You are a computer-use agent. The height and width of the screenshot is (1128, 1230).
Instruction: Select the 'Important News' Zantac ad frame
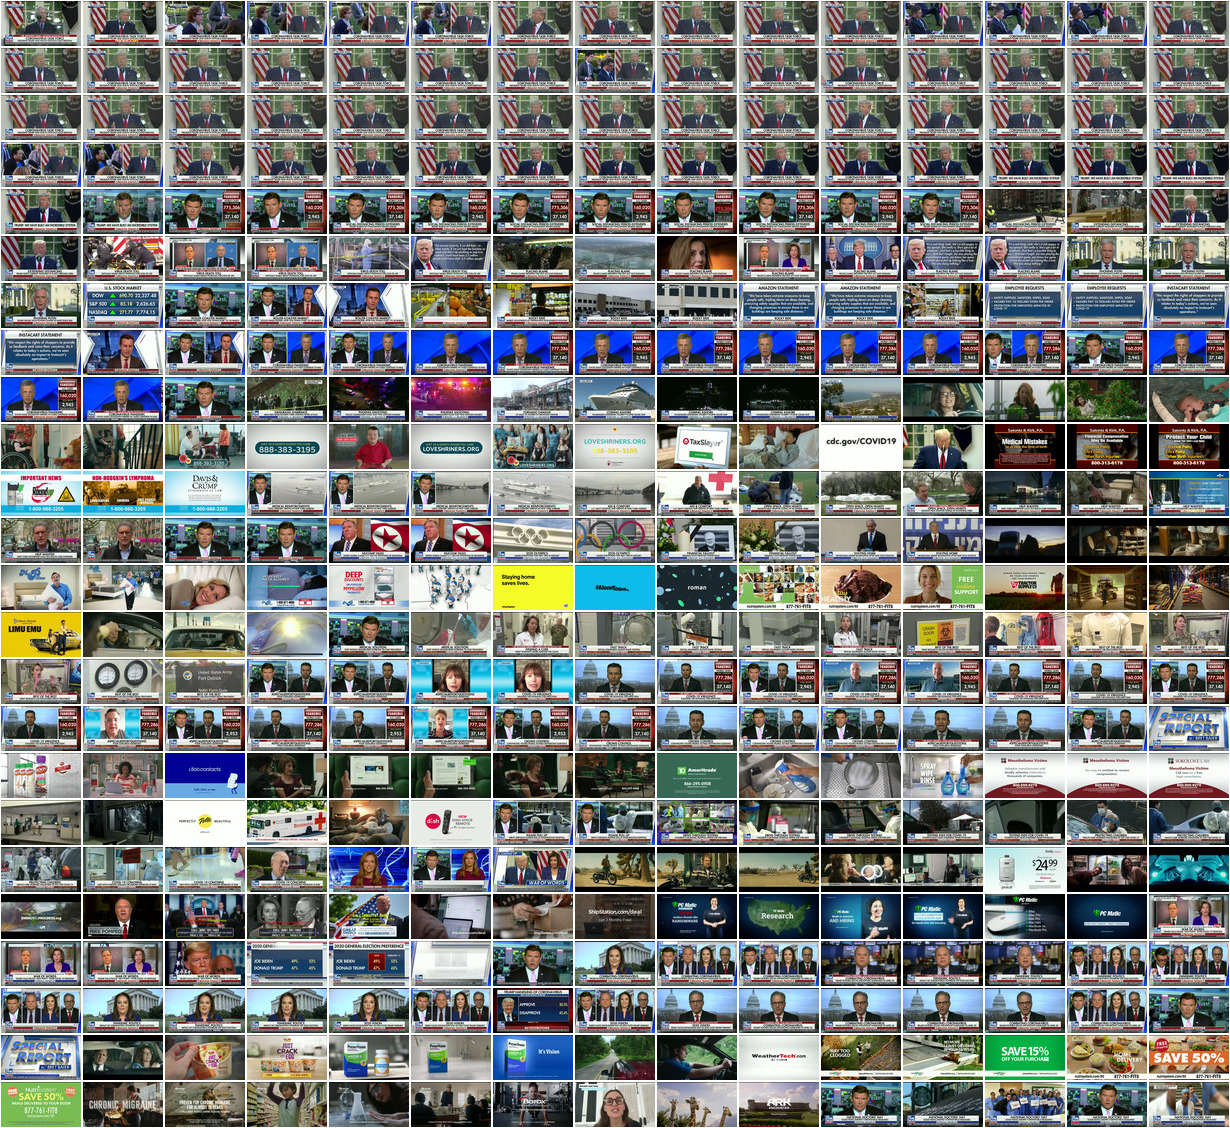41,493
